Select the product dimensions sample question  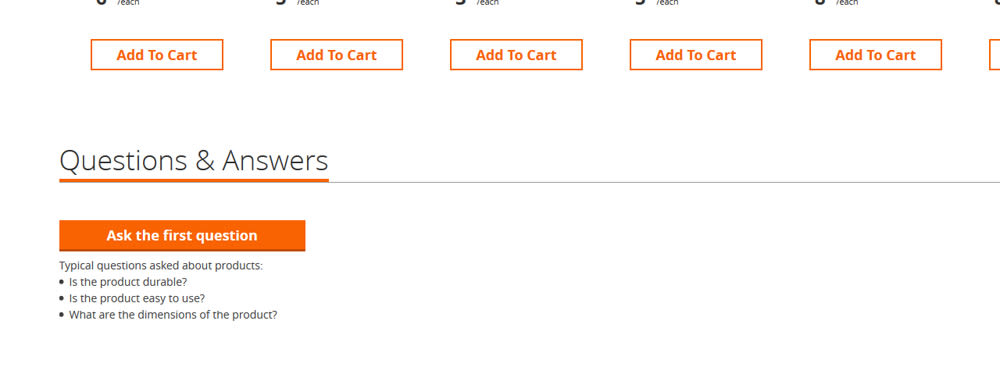(x=173, y=315)
